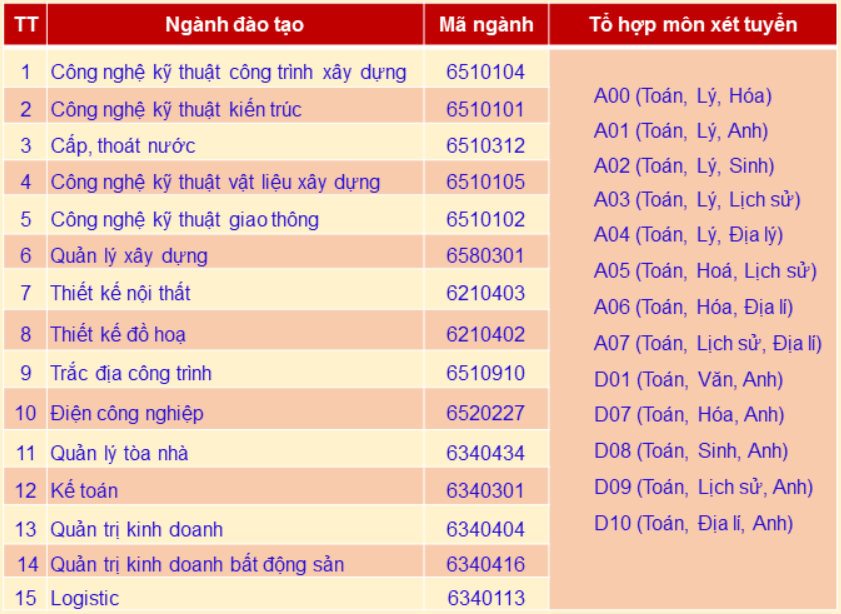841x614 pixels.
Task: Click major code 6340404
Action: point(485,530)
